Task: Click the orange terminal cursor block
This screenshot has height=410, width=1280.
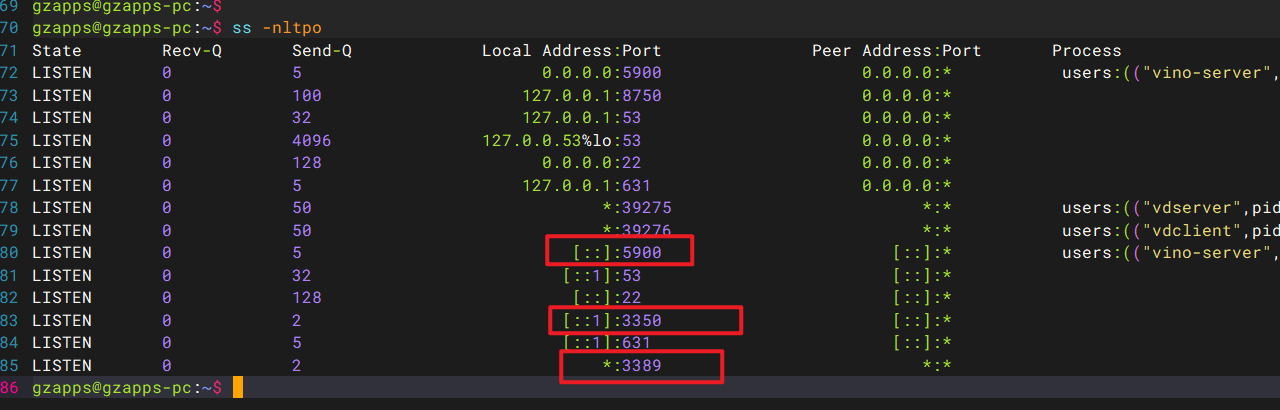Action: [x=238, y=387]
